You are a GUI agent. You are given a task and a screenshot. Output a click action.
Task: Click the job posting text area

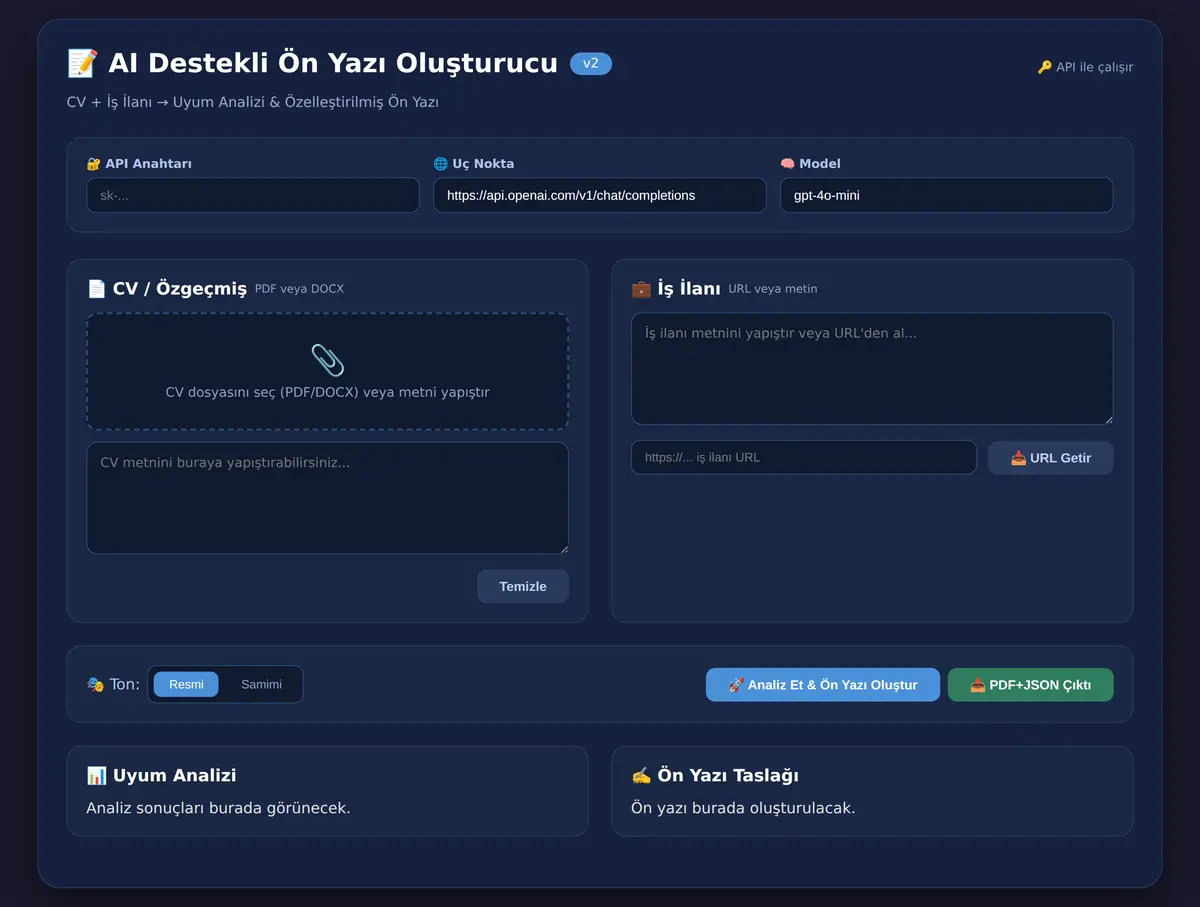(x=872, y=369)
